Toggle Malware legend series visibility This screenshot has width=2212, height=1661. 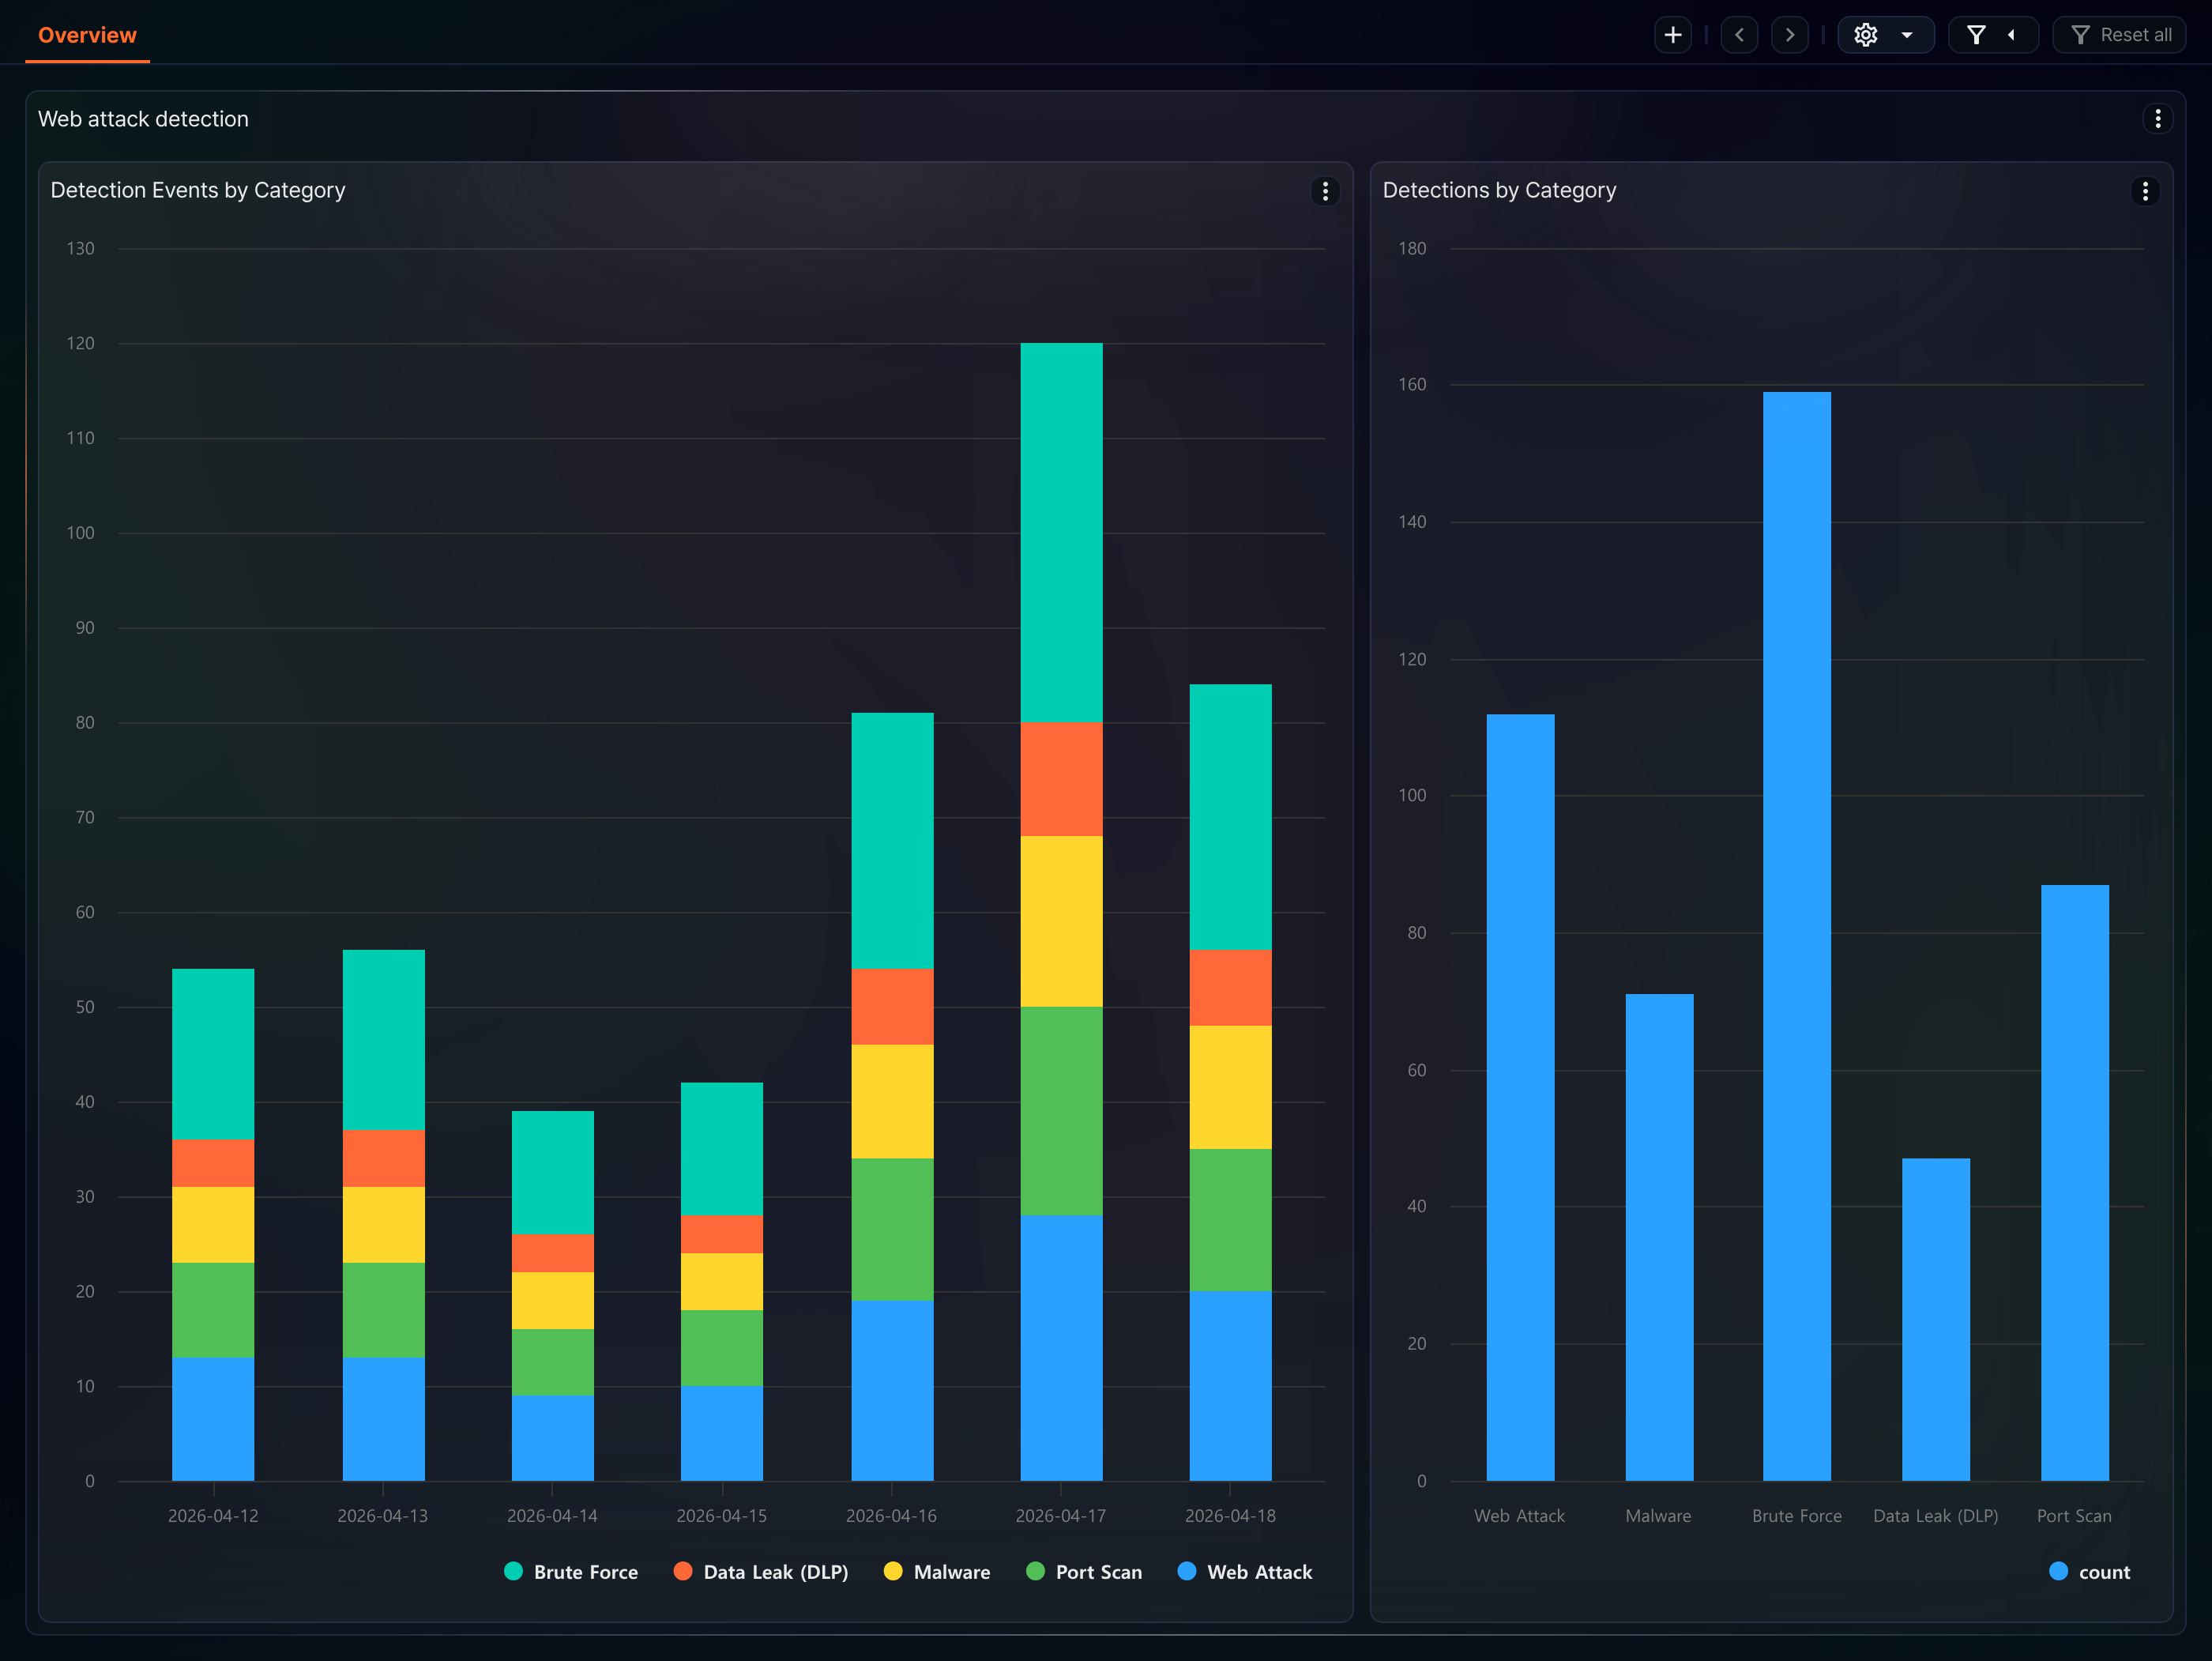pos(937,1572)
